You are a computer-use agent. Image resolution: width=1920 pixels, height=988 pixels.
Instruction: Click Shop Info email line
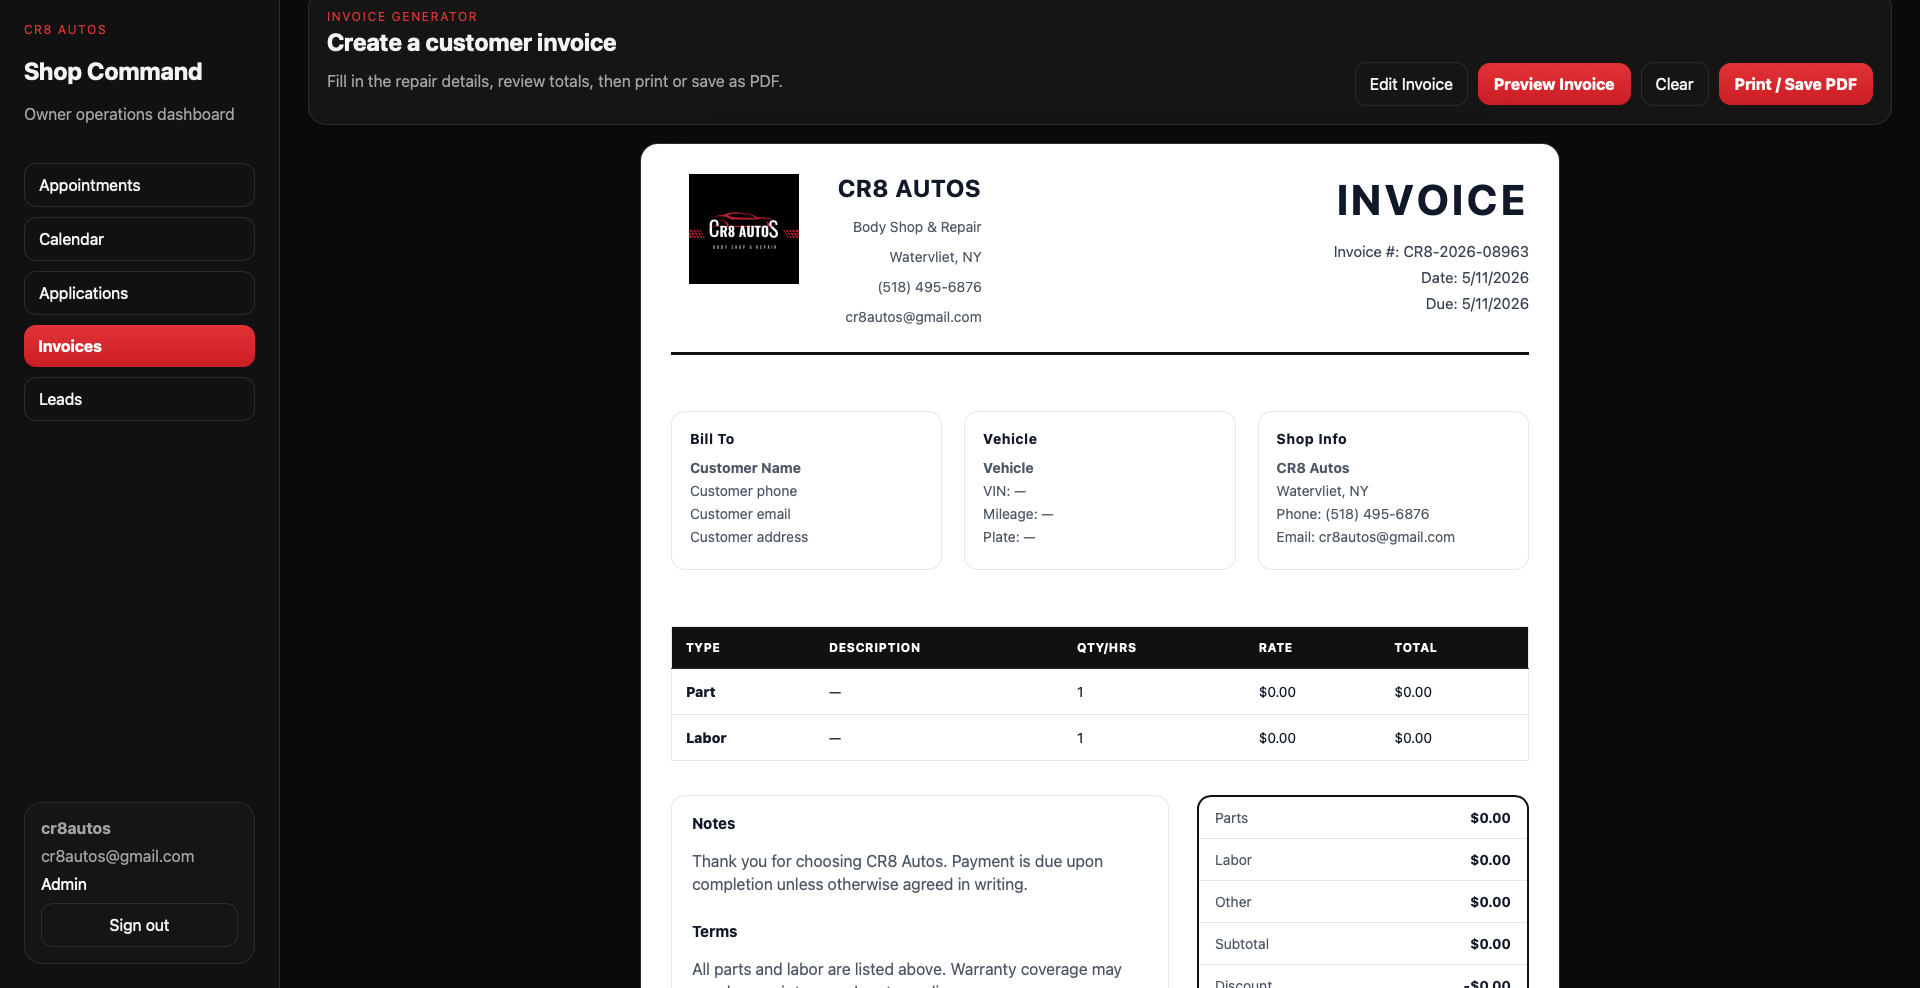click(x=1365, y=537)
